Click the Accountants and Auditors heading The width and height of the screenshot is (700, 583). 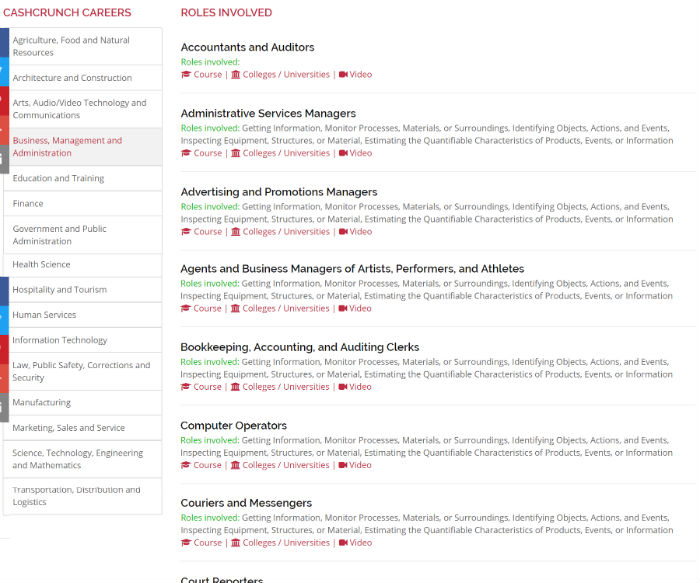247,47
